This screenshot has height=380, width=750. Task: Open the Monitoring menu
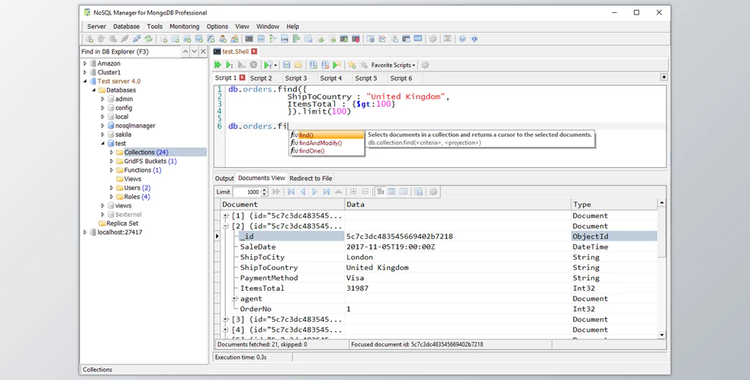click(x=184, y=26)
